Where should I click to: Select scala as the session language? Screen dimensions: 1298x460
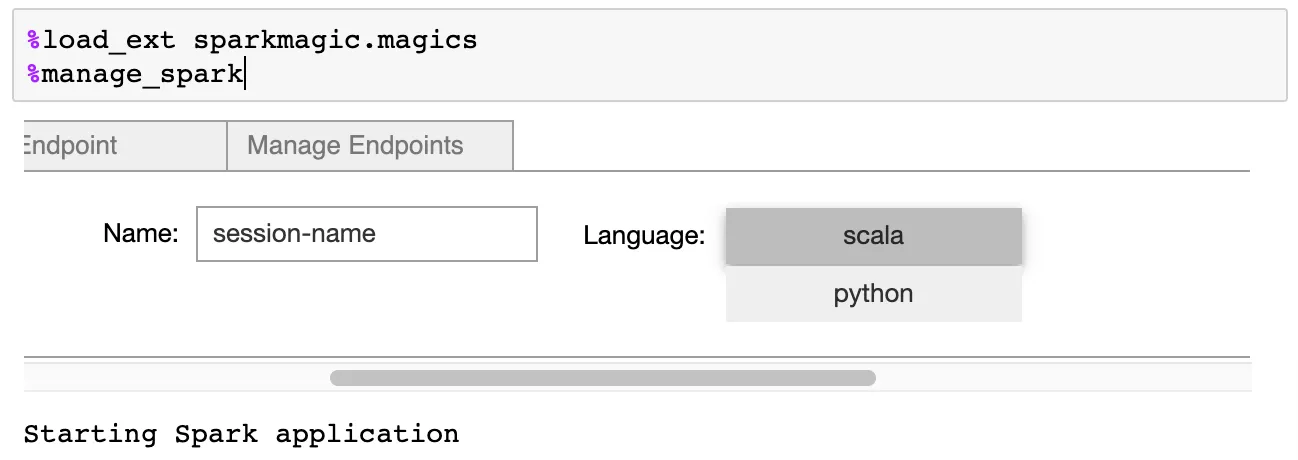[873, 236]
